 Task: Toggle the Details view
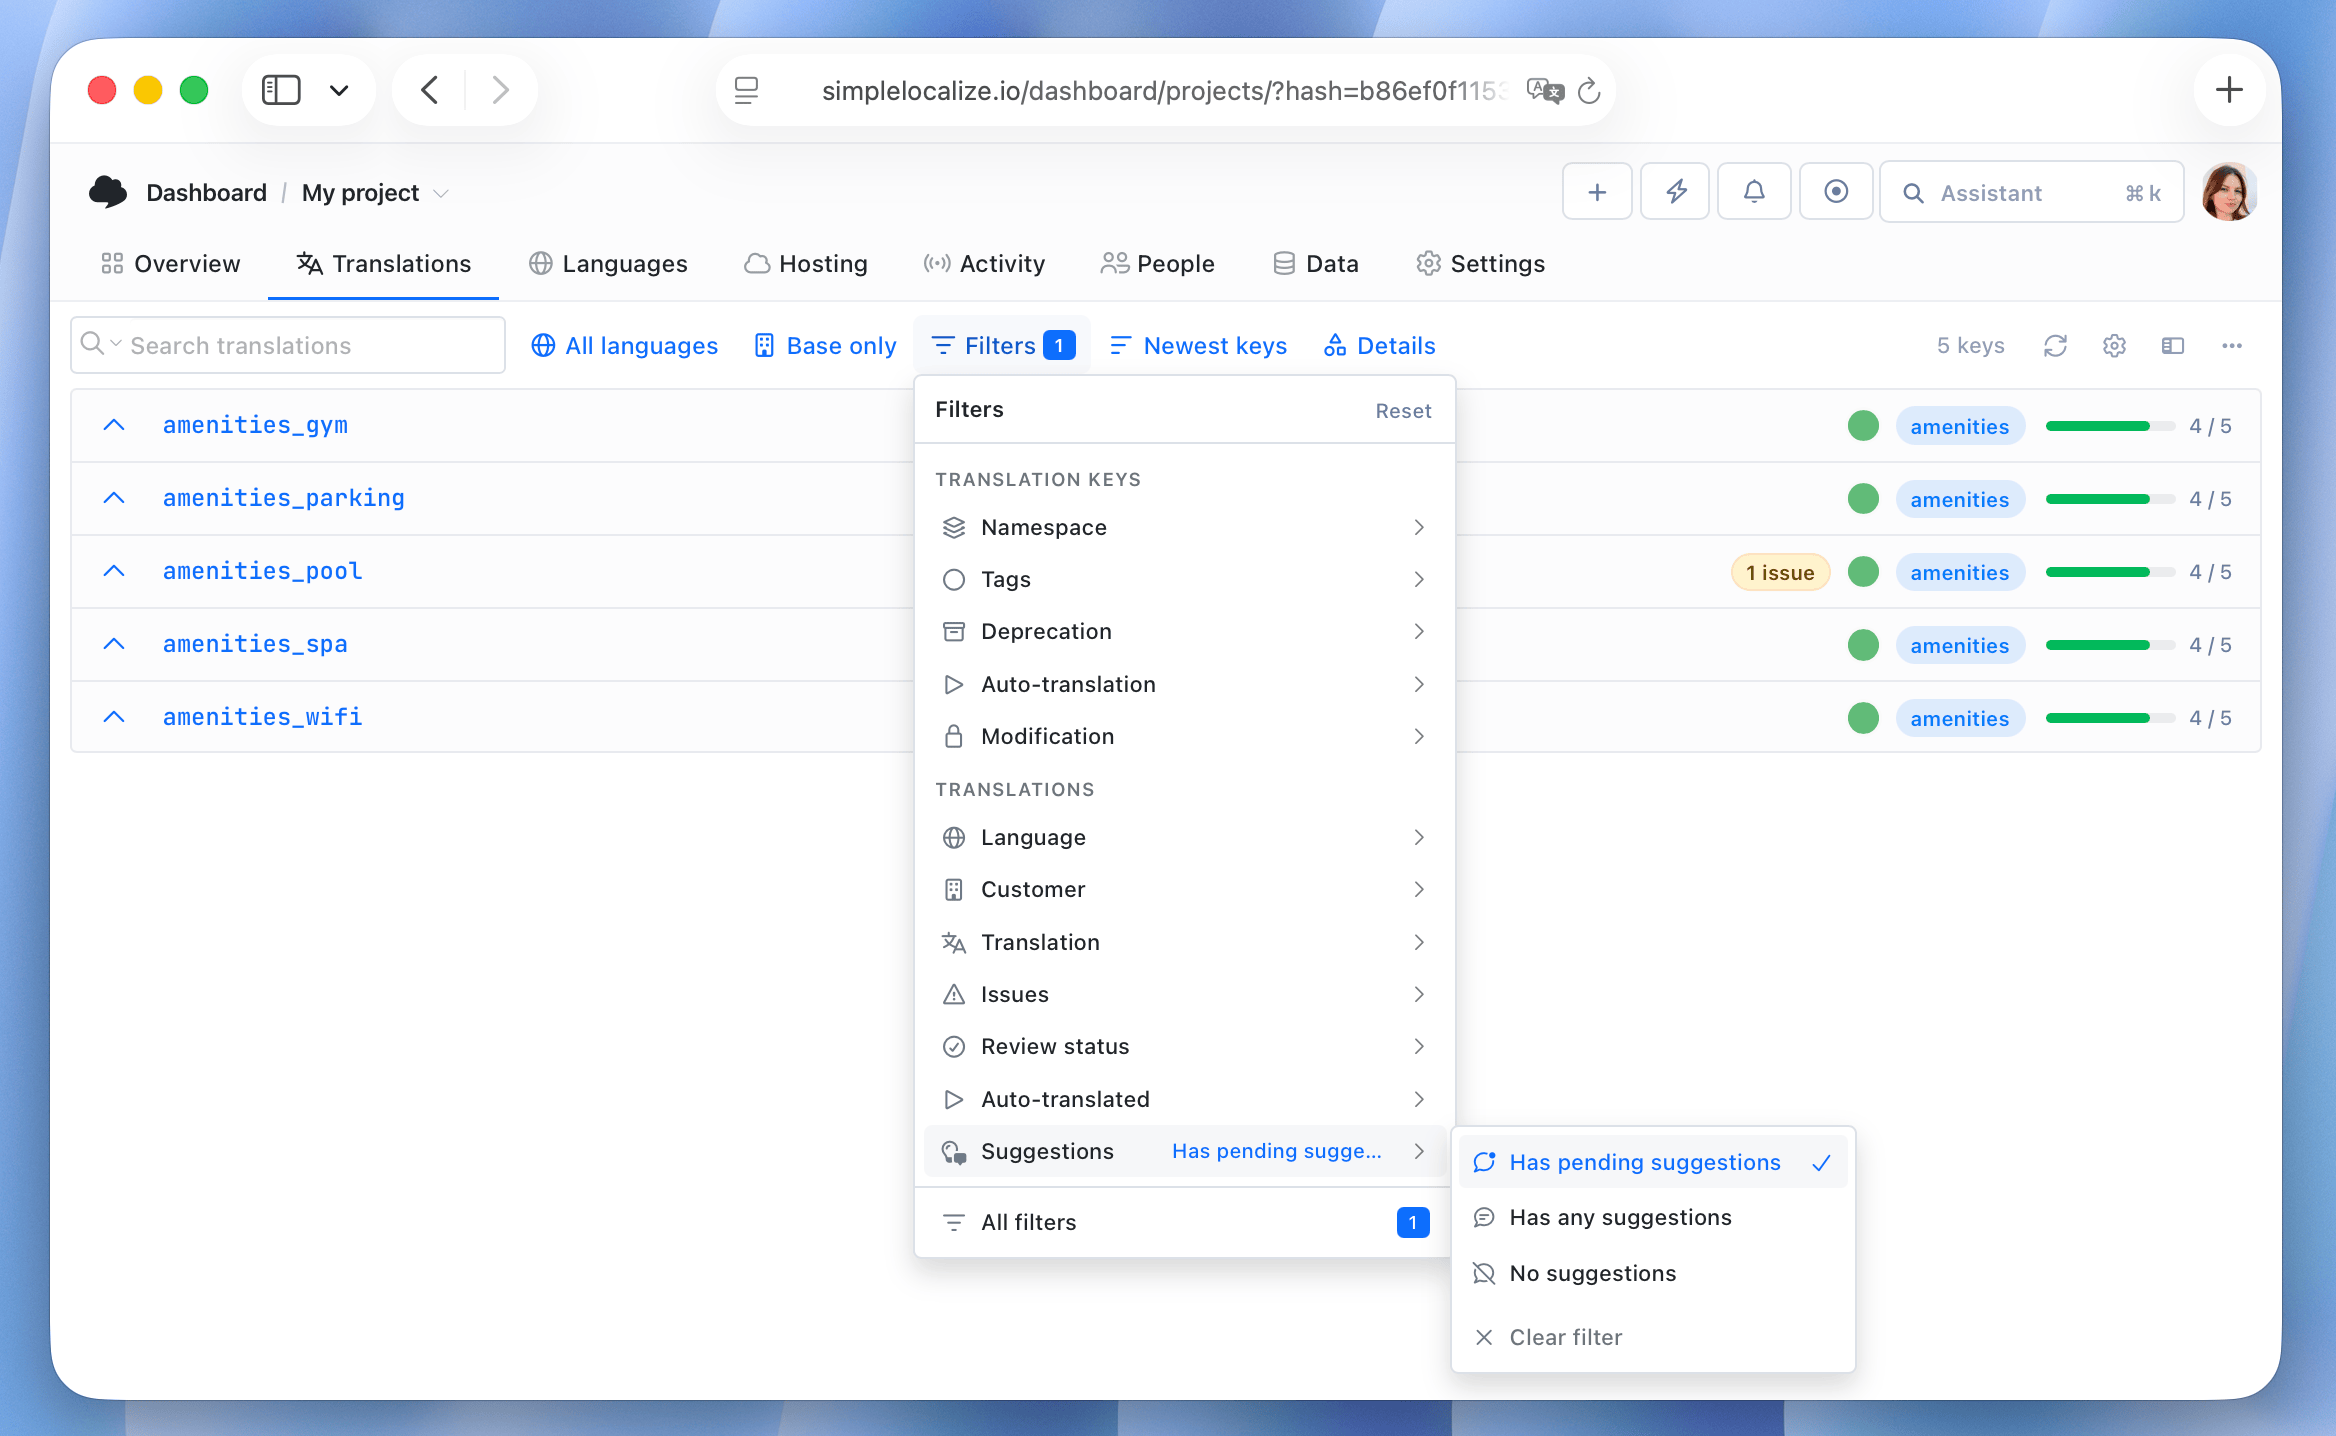click(1380, 346)
